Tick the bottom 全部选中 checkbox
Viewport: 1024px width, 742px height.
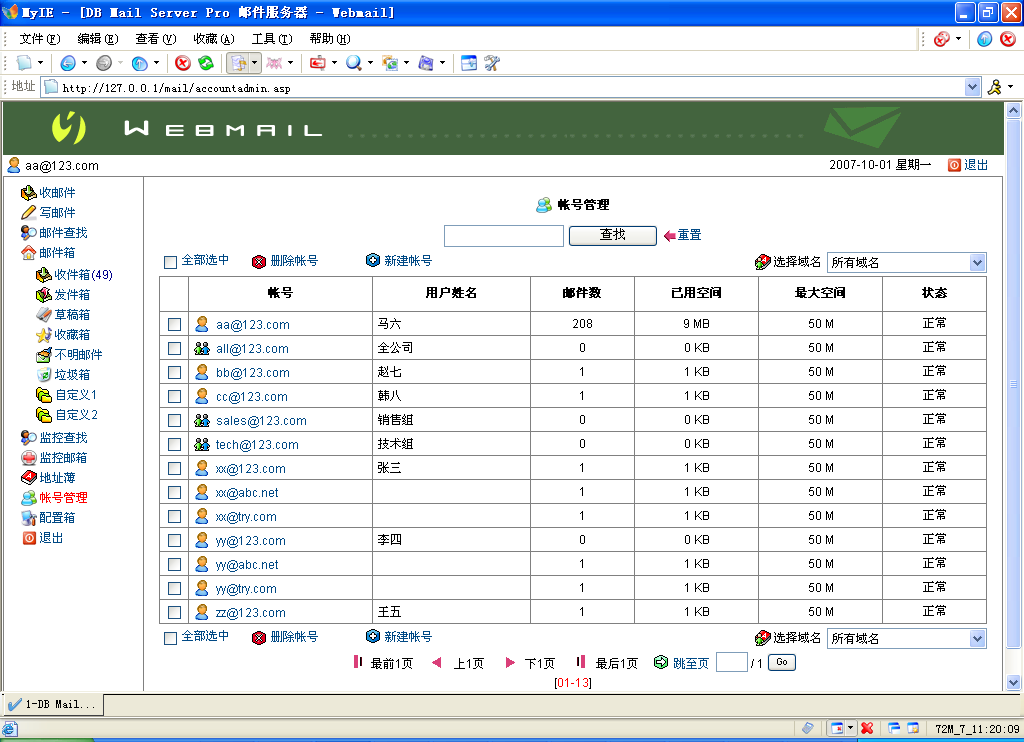pos(170,638)
